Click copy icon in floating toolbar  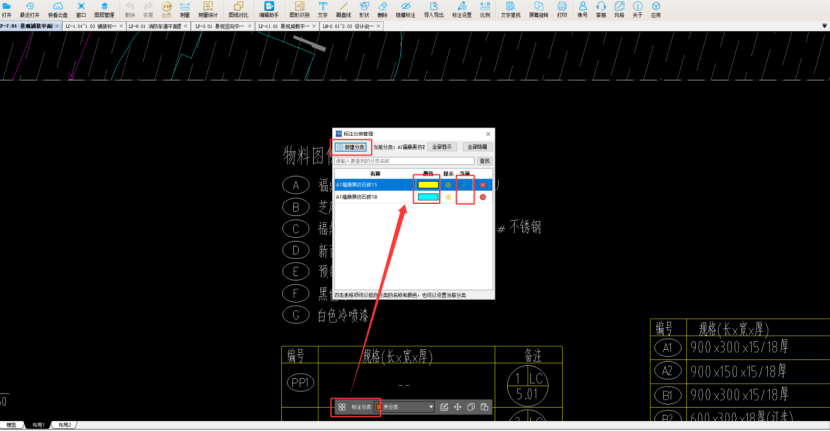pos(471,407)
